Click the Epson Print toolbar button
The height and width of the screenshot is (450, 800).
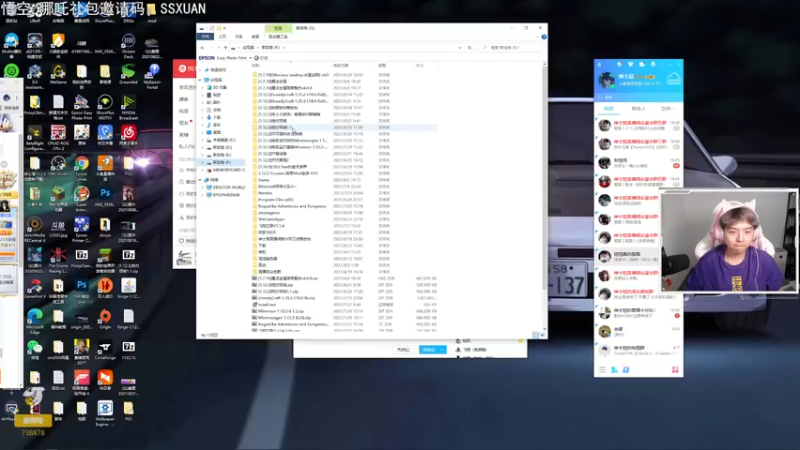click(261, 58)
